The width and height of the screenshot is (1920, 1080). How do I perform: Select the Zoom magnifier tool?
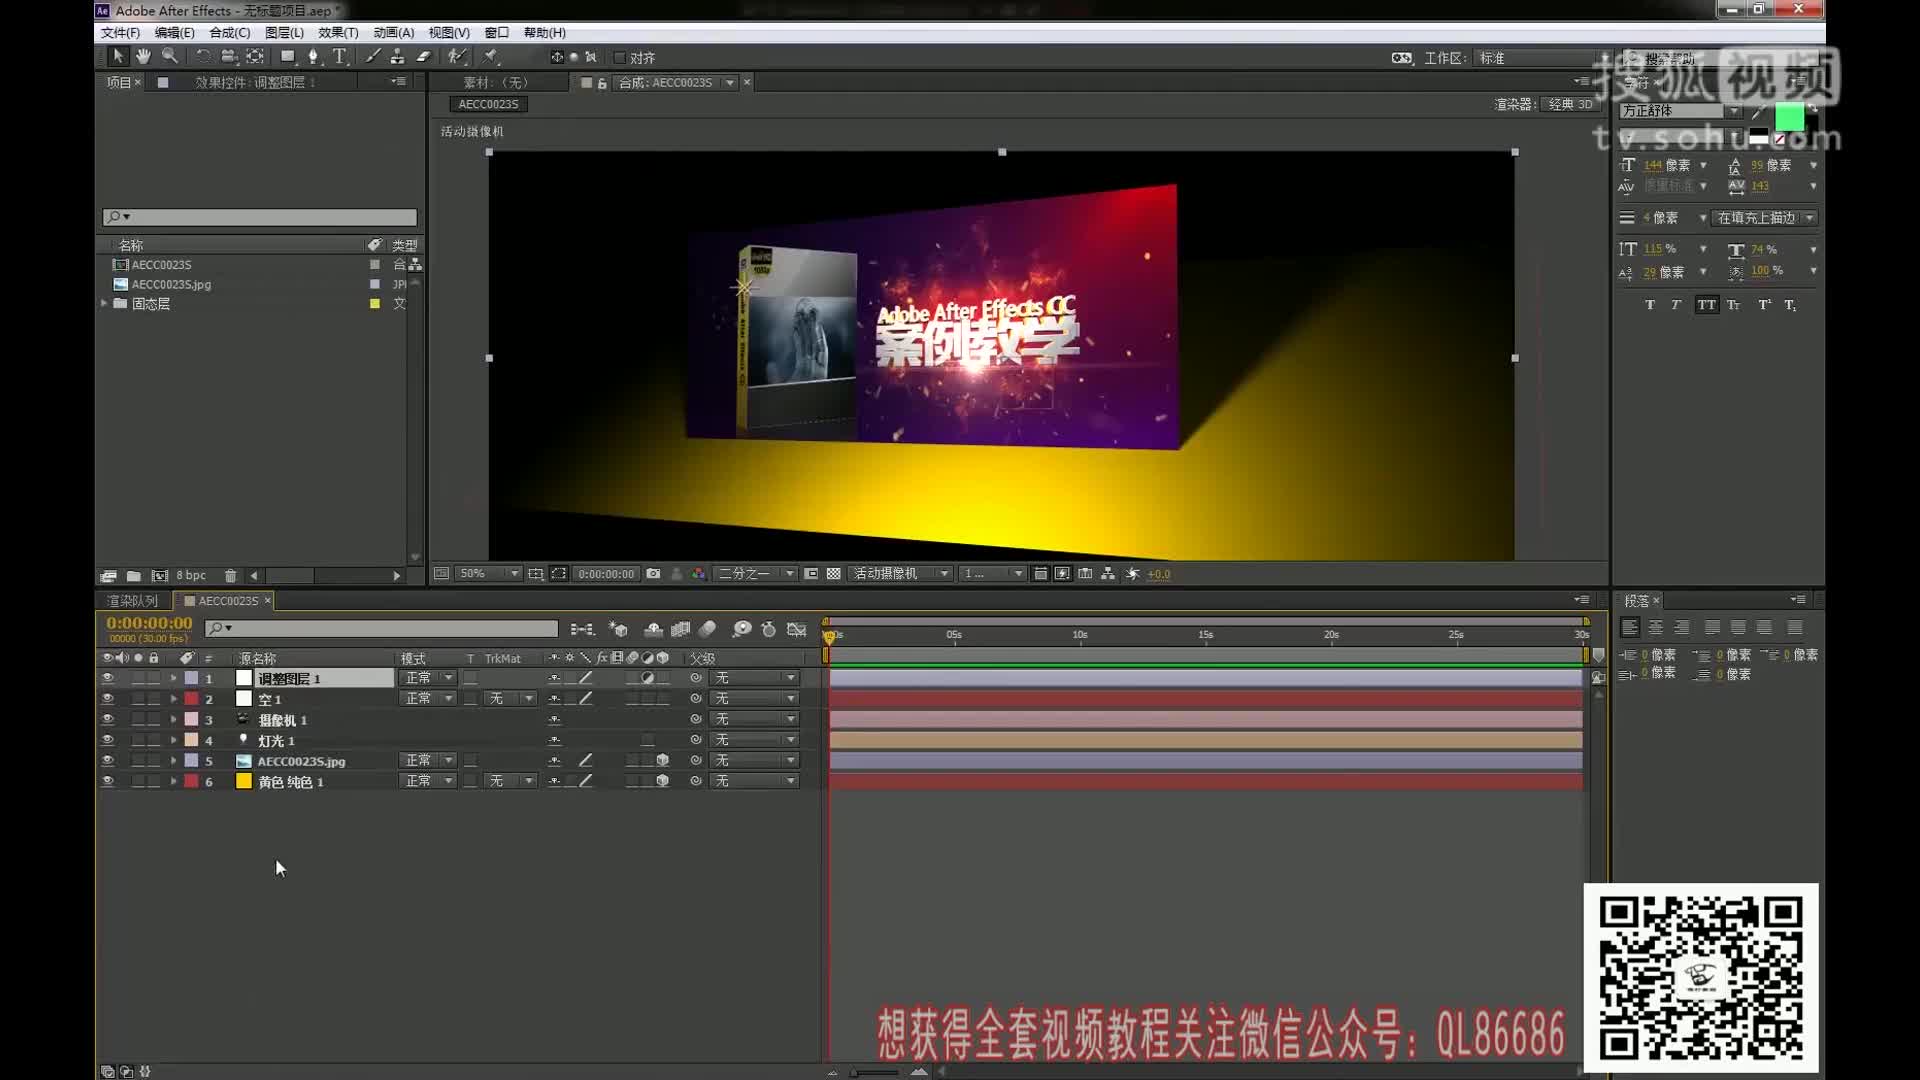coord(170,57)
